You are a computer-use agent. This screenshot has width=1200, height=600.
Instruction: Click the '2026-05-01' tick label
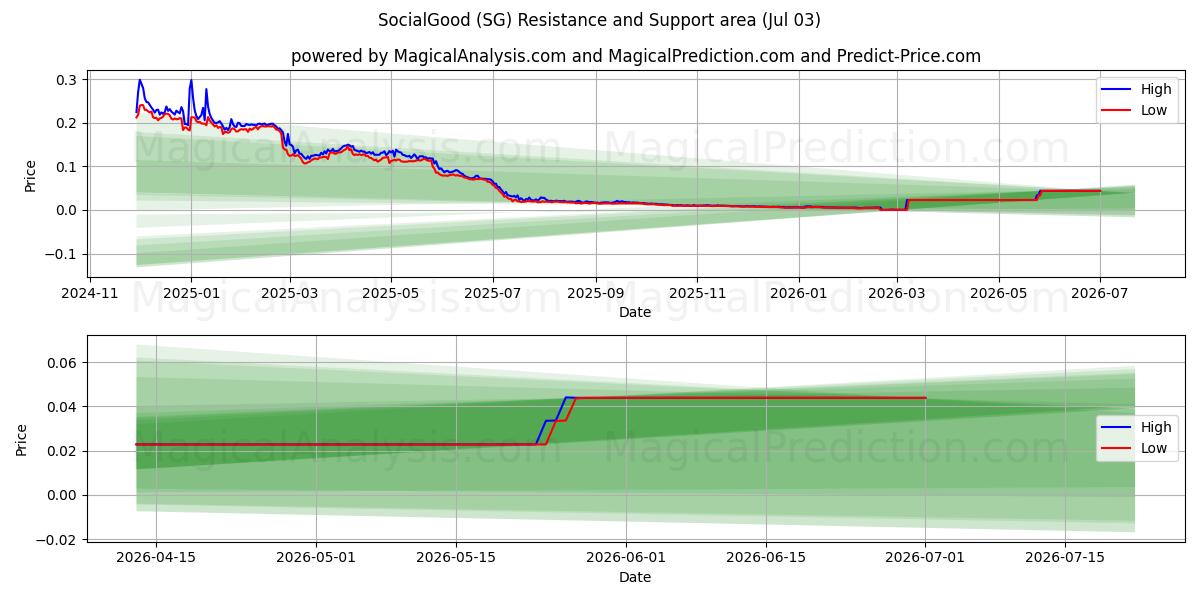coord(316,558)
